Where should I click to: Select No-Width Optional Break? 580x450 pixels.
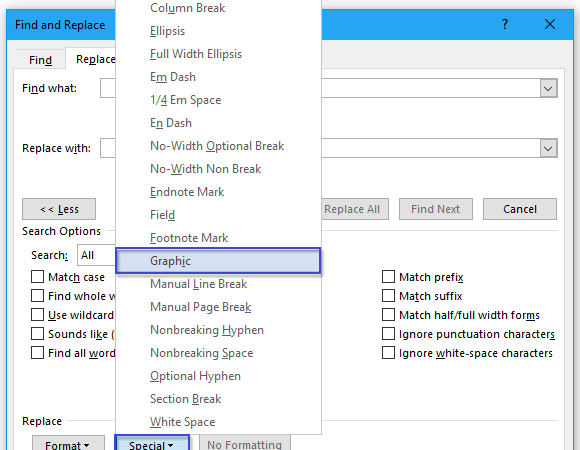[x=218, y=146]
